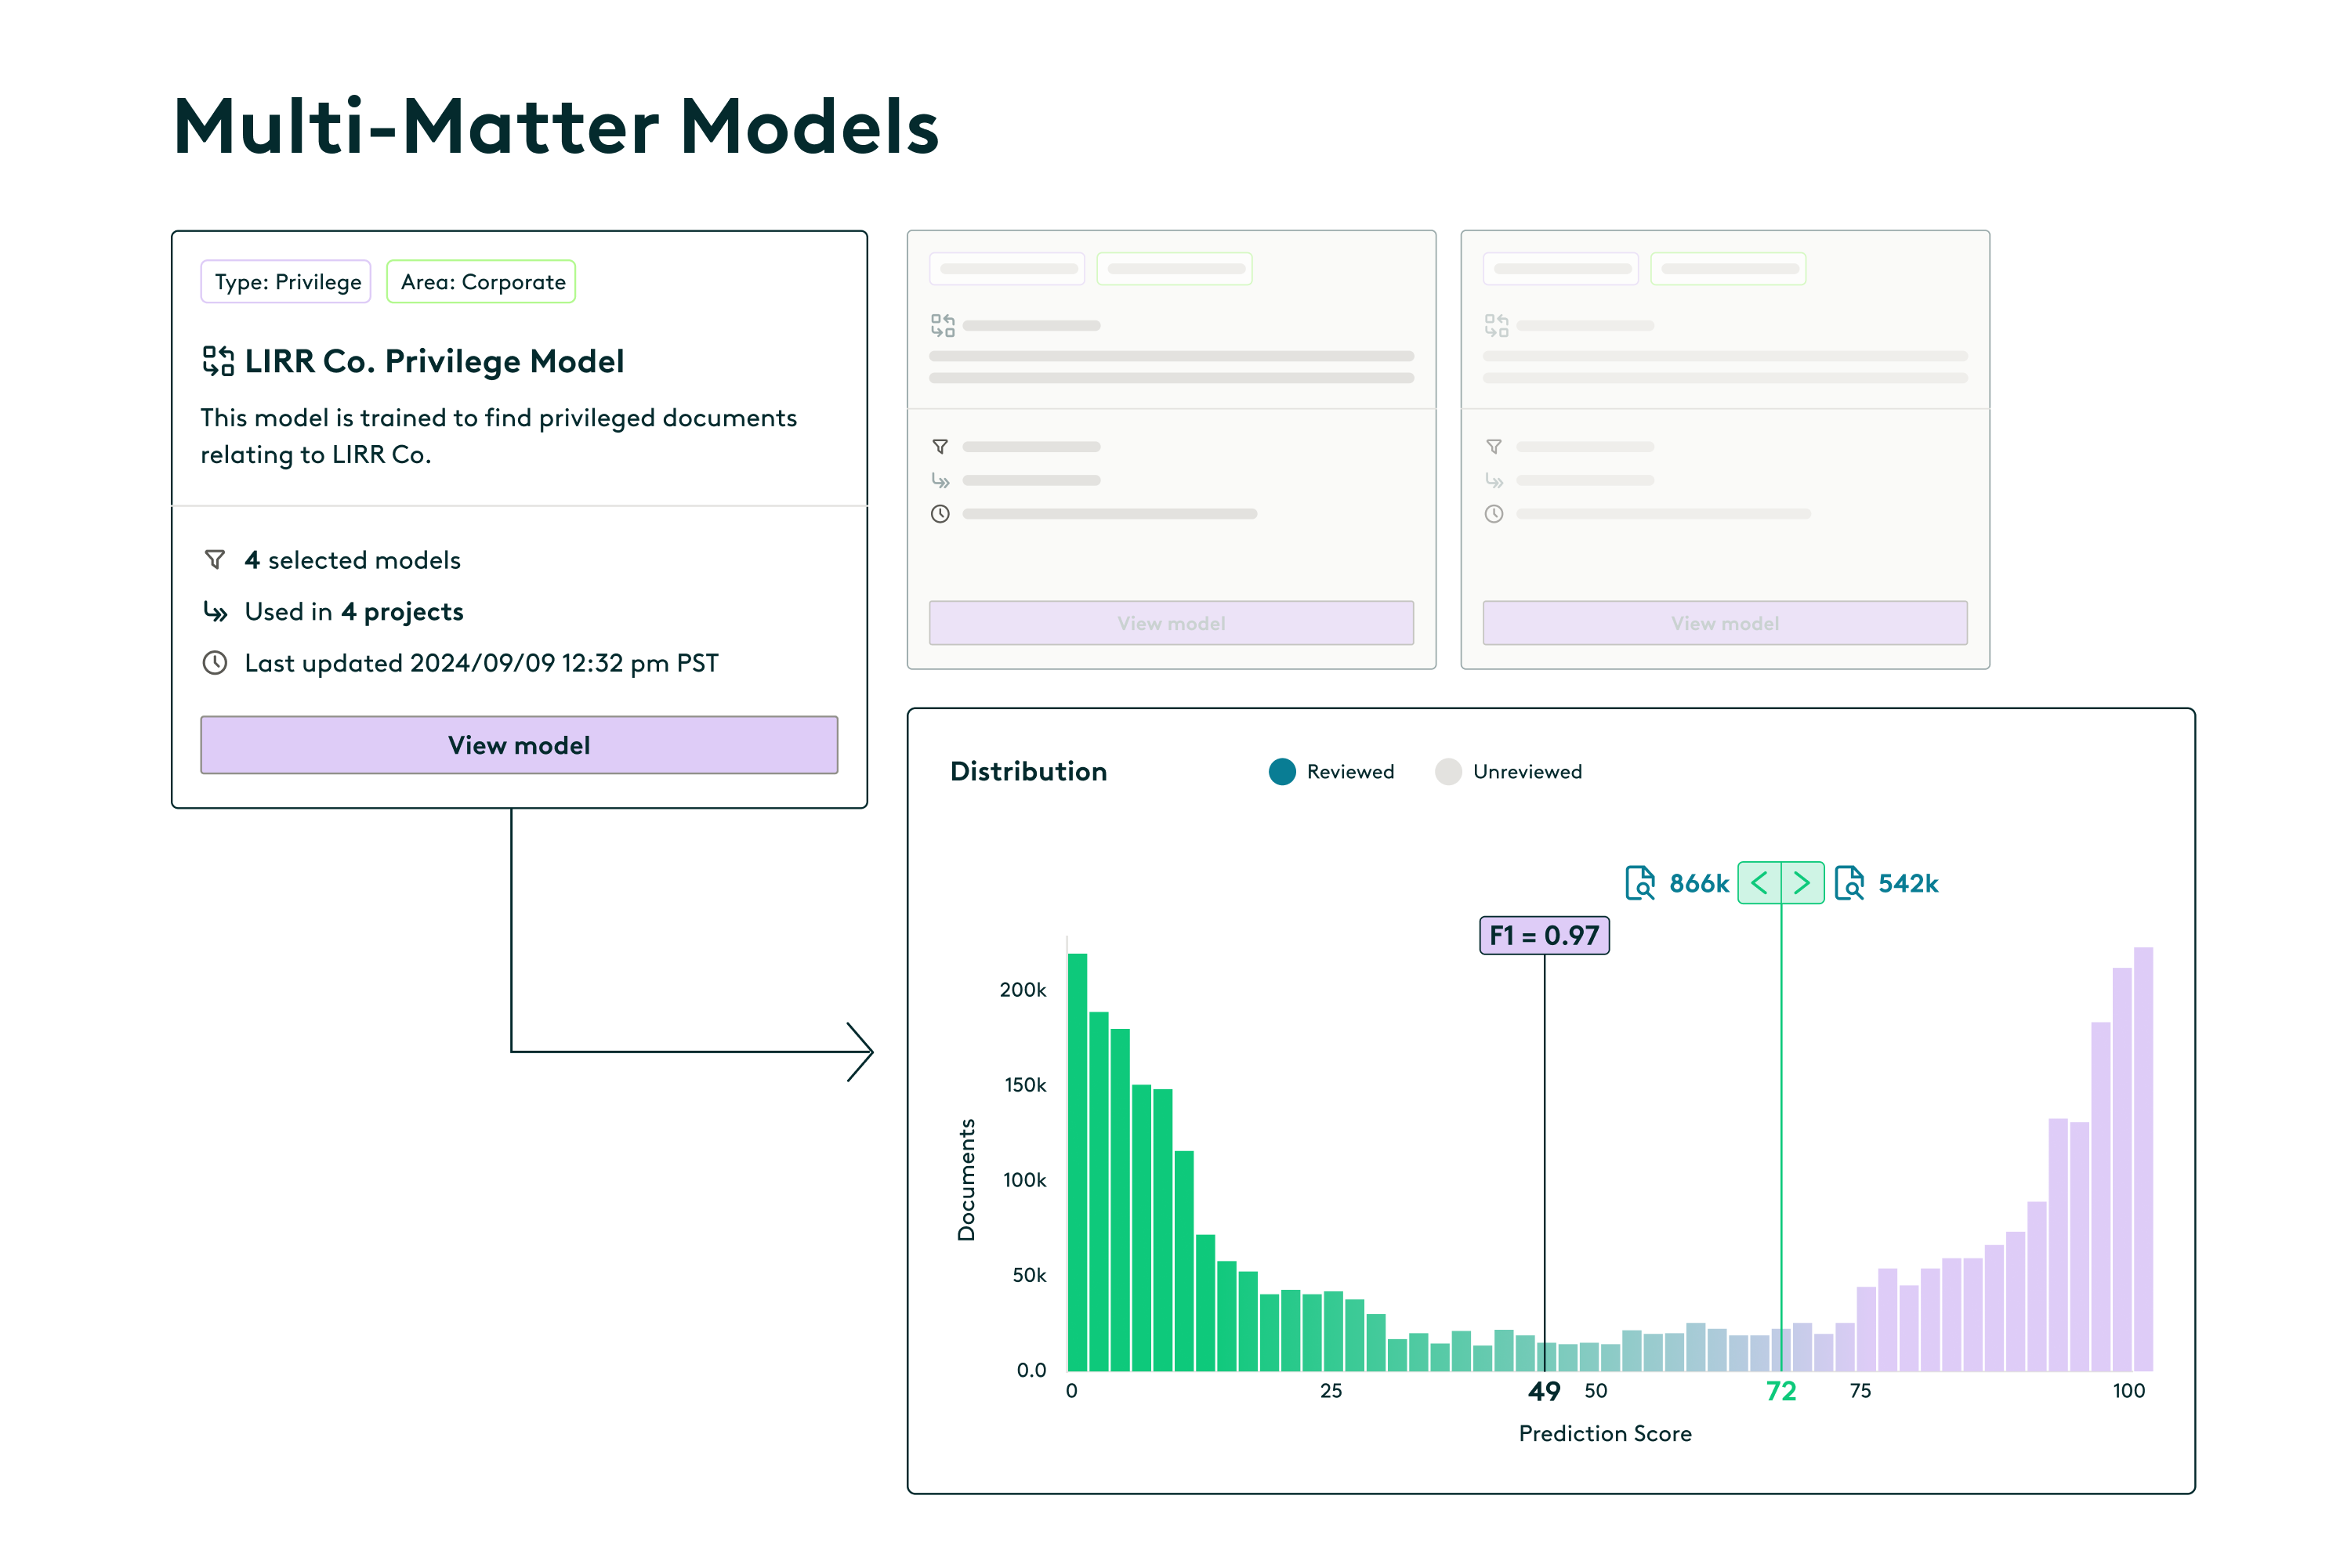2351x1568 pixels.
Task: Click View model on the LIRR Co. card
Action: (519, 745)
